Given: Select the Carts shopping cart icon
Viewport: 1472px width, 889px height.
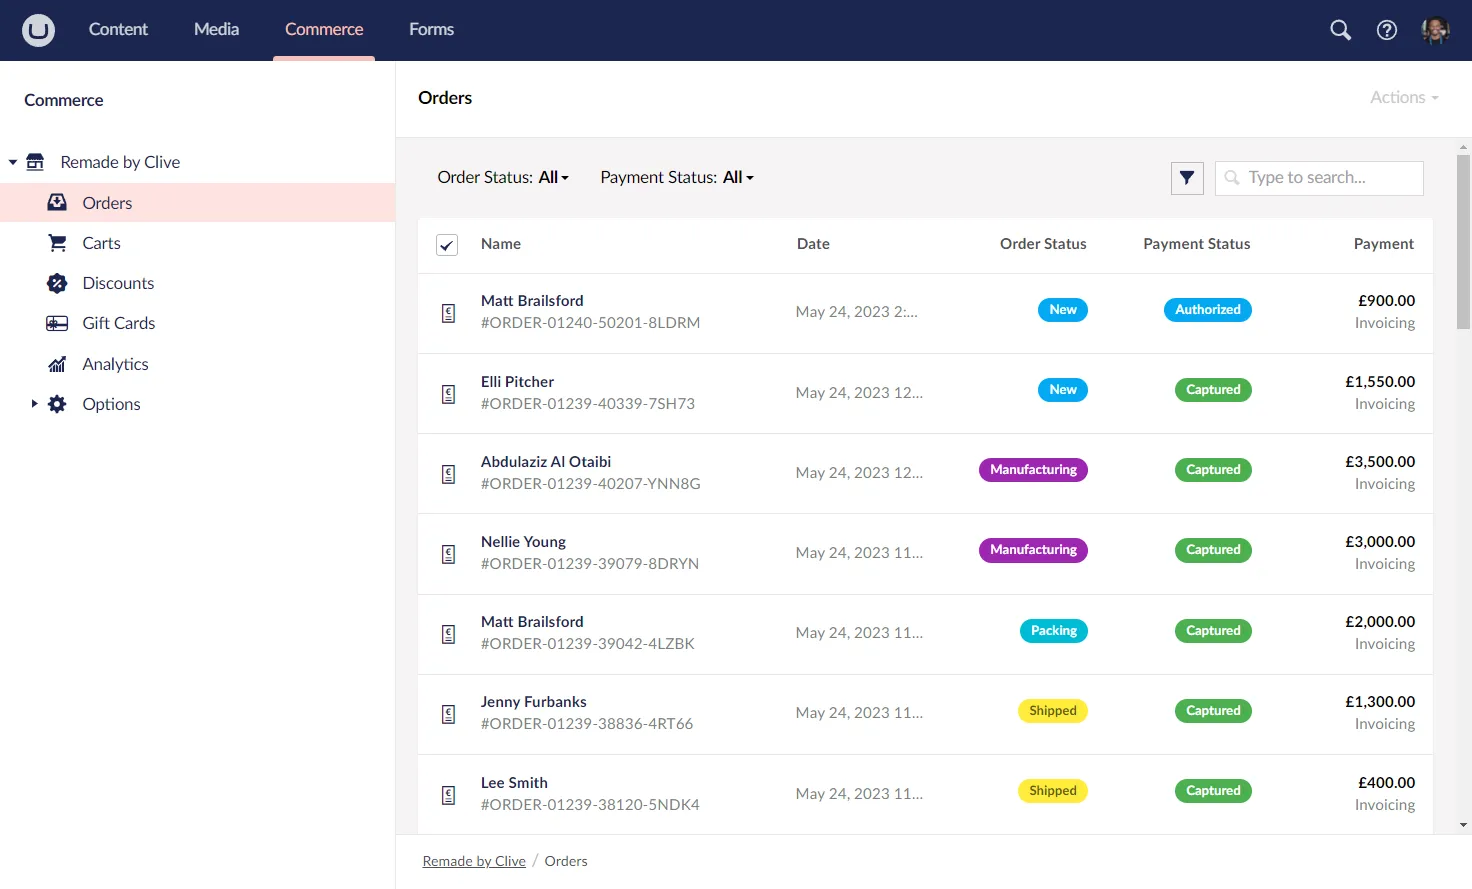Looking at the screenshot, I should (56, 242).
